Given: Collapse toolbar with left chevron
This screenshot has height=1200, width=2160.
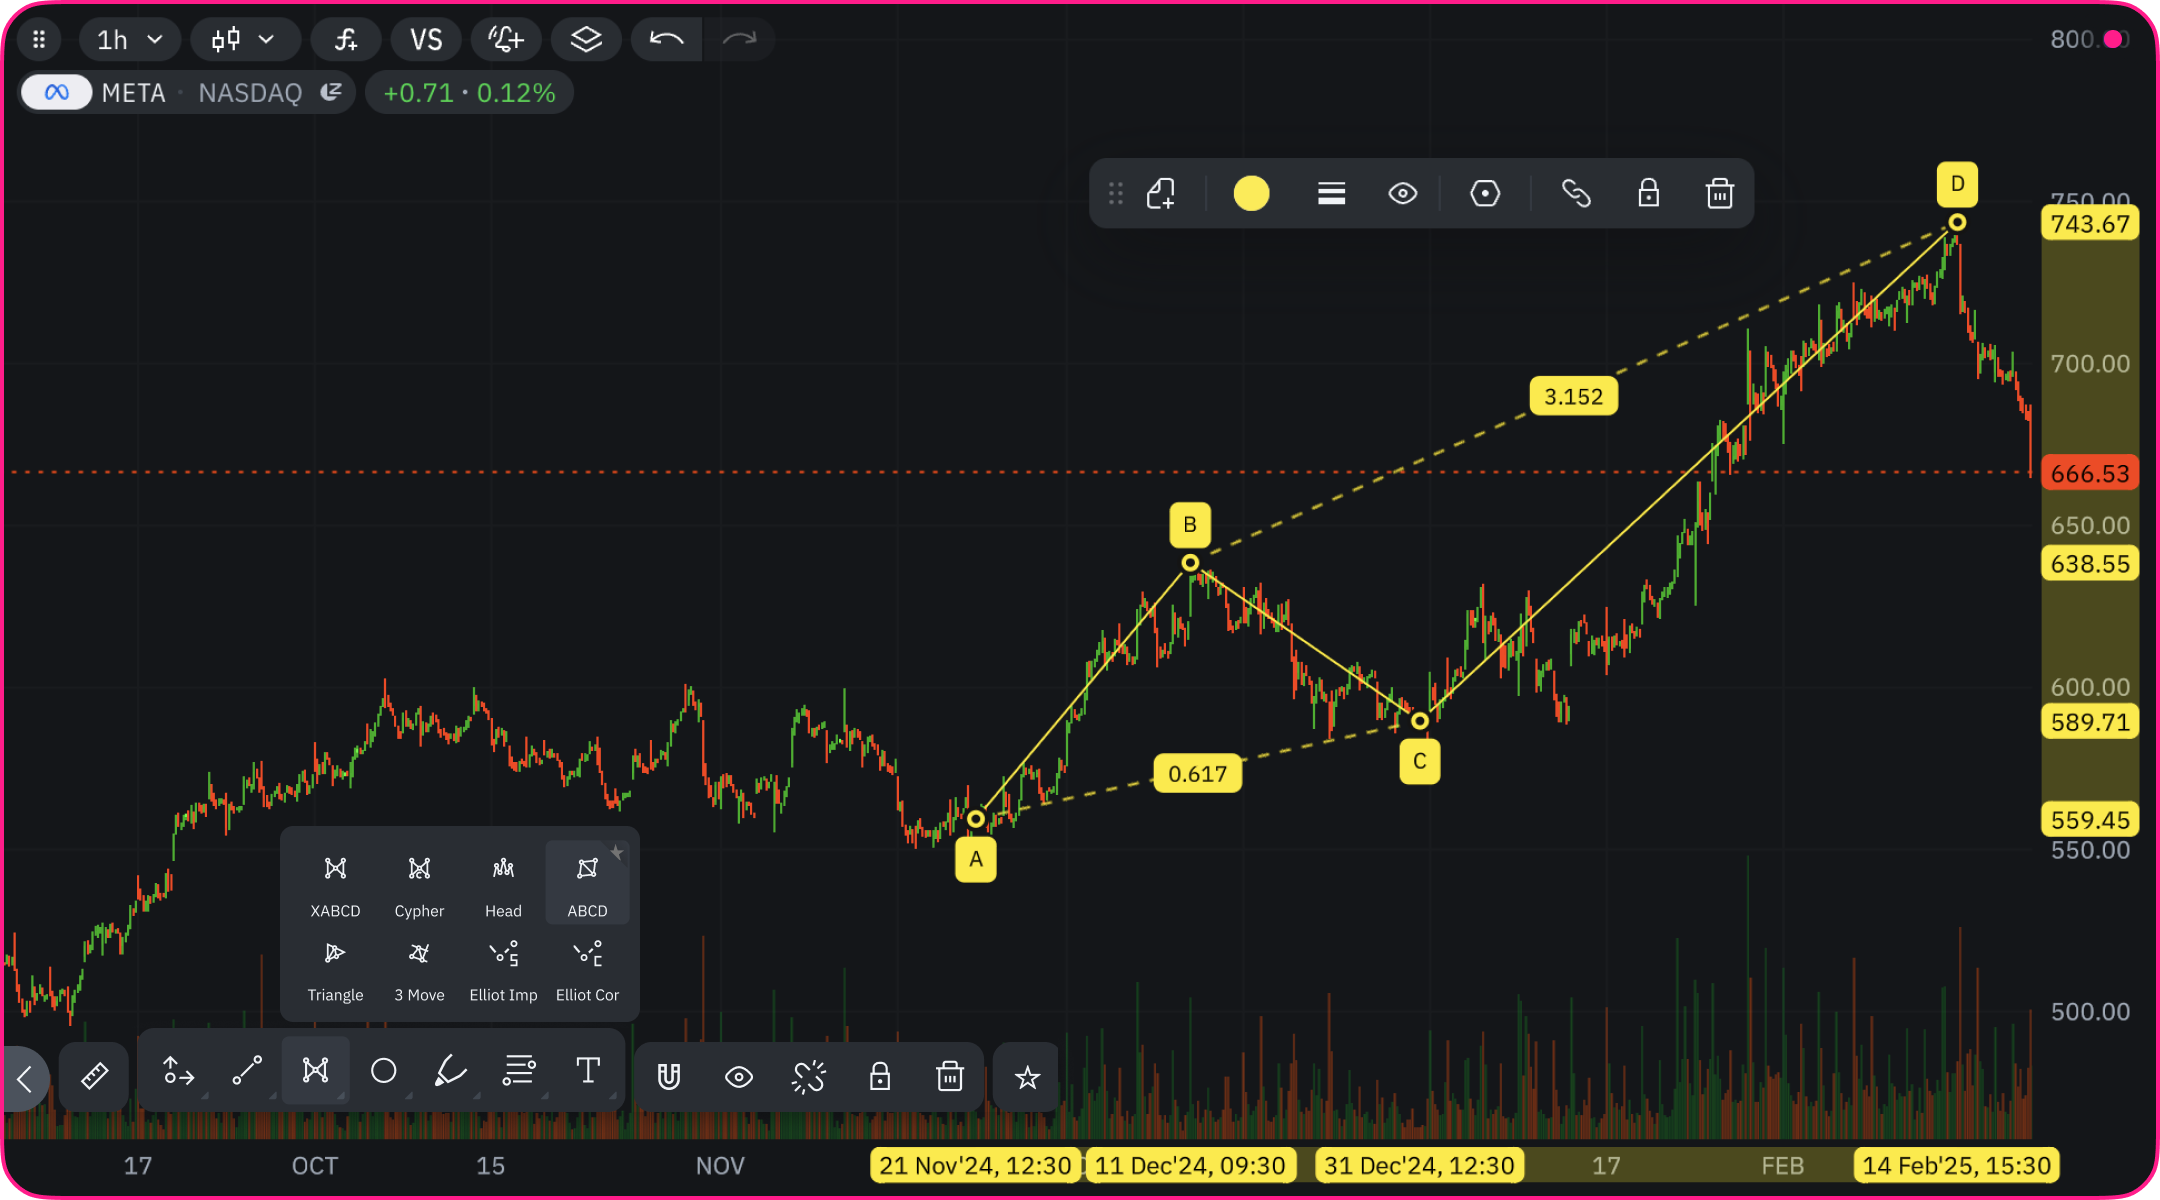Looking at the screenshot, I should point(25,1078).
